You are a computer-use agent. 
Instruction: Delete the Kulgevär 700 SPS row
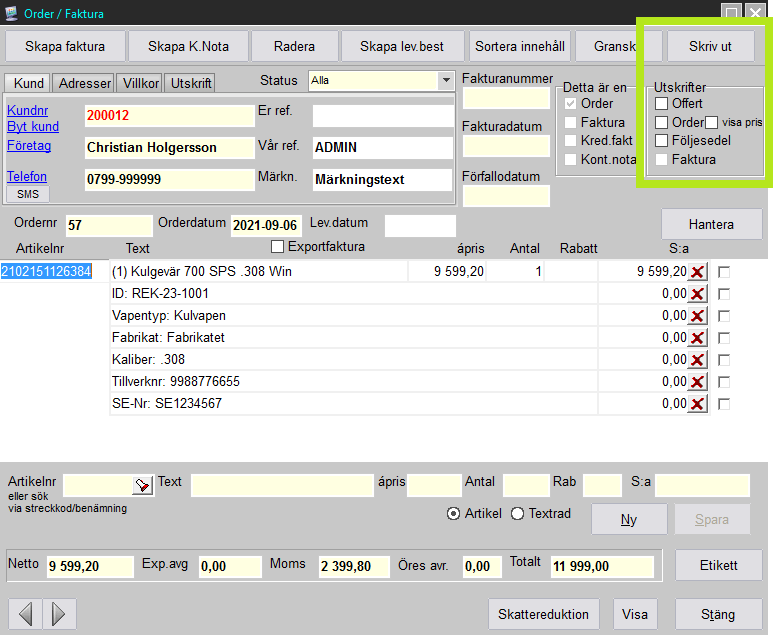pyautogui.click(x=697, y=271)
